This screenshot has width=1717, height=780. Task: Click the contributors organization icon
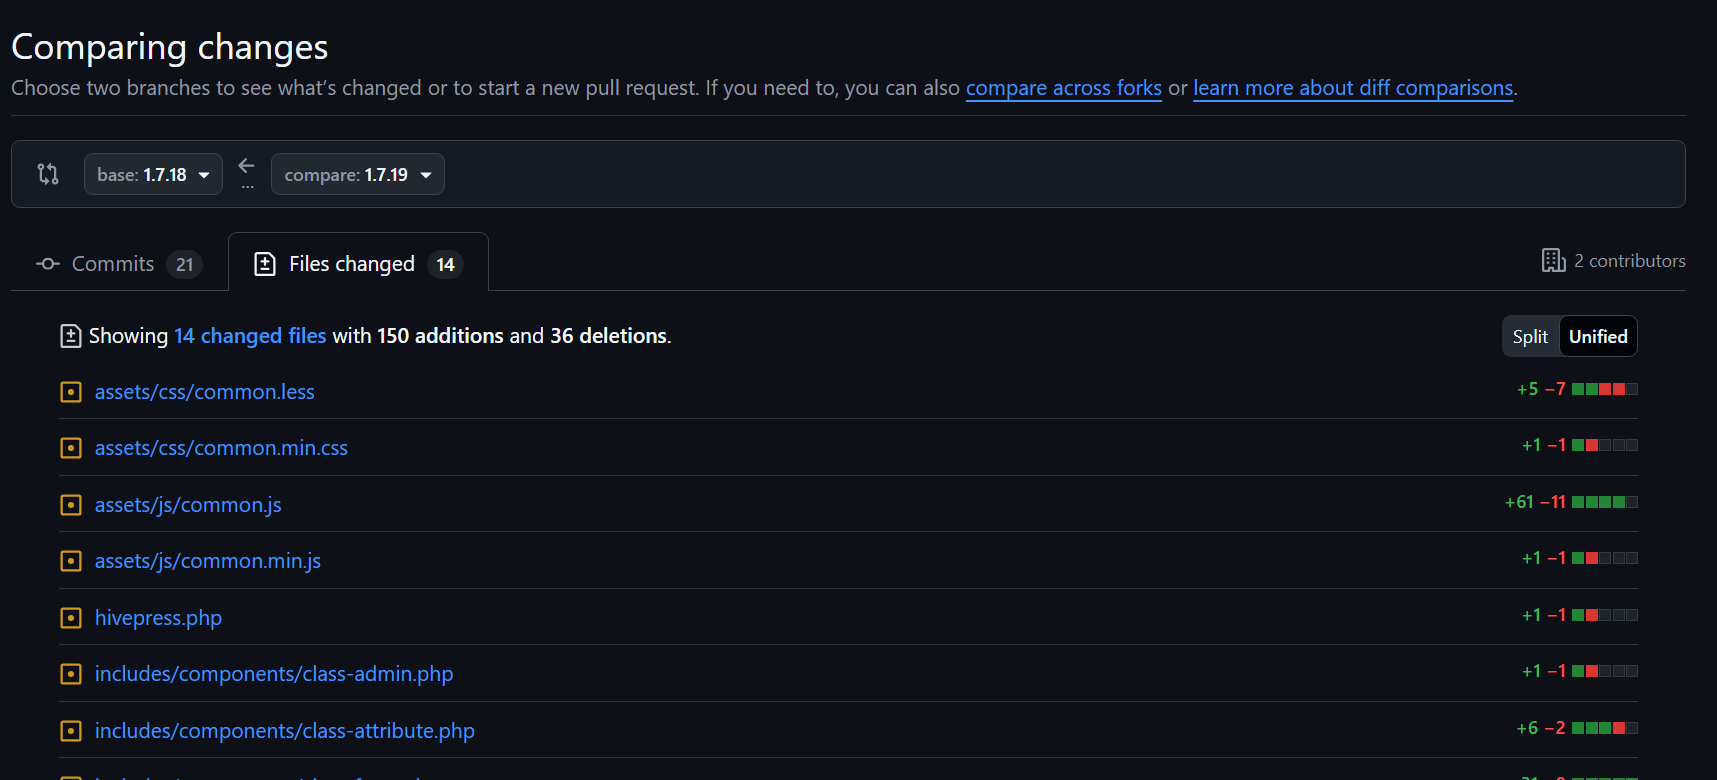click(x=1553, y=261)
